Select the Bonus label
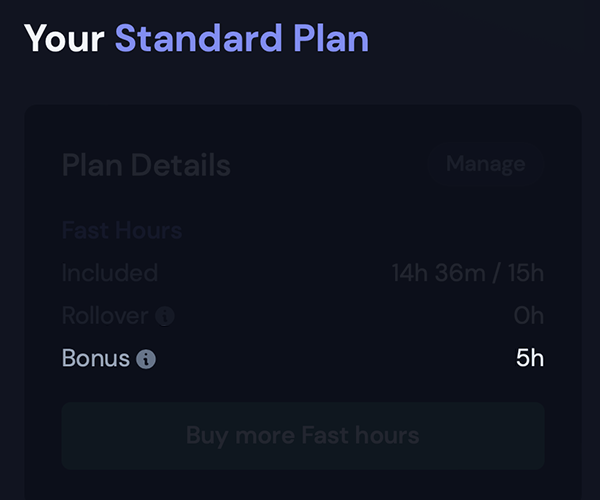 tap(96, 358)
